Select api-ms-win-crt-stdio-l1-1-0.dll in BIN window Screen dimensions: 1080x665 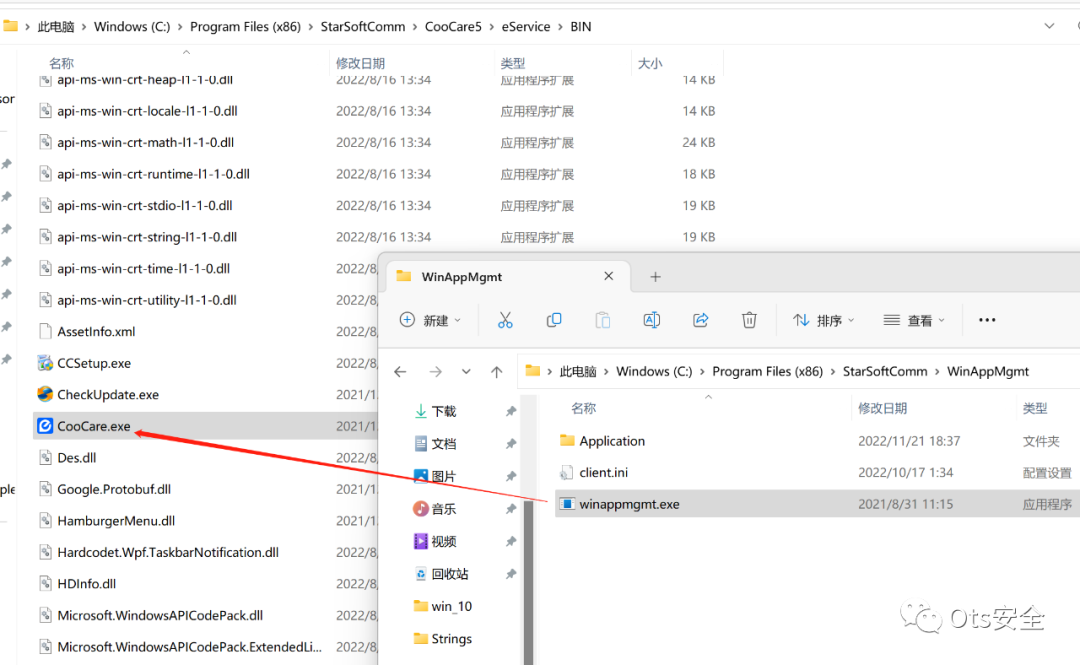click(145, 205)
